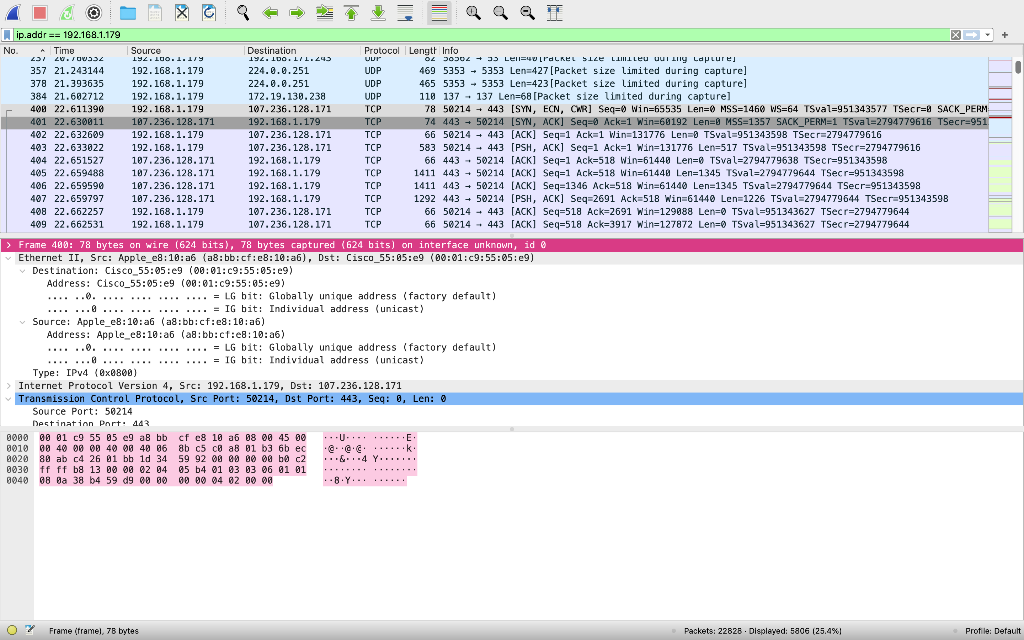1024x640 pixels.
Task: Apply the display filter with arrow button
Action: 970,33
